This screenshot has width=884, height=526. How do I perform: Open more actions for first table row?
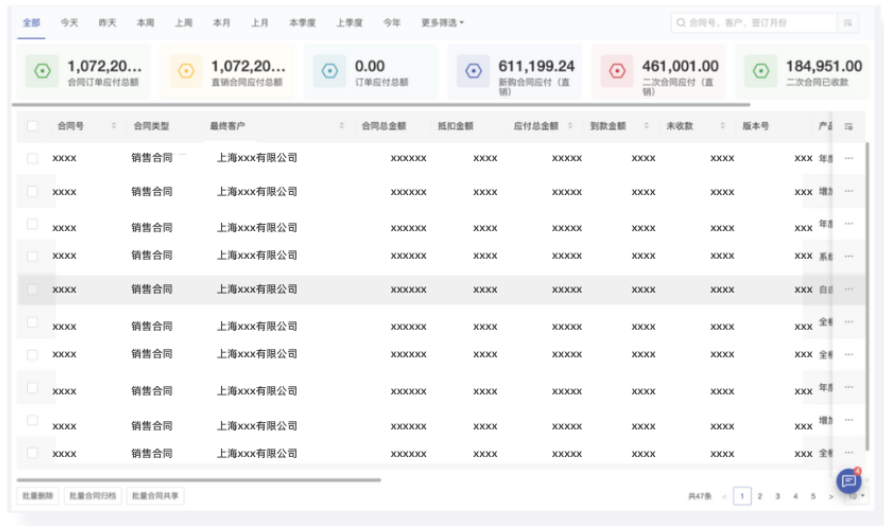pyautogui.click(x=848, y=158)
